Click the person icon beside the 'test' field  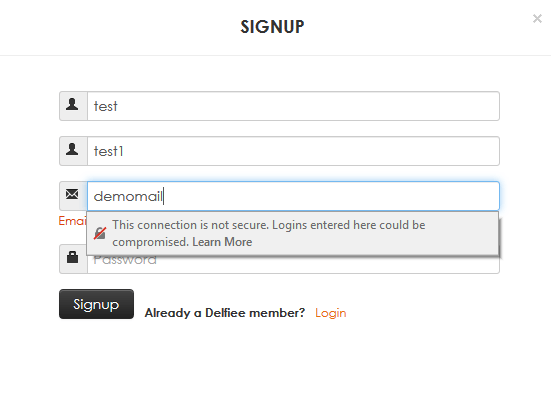point(72,104)
